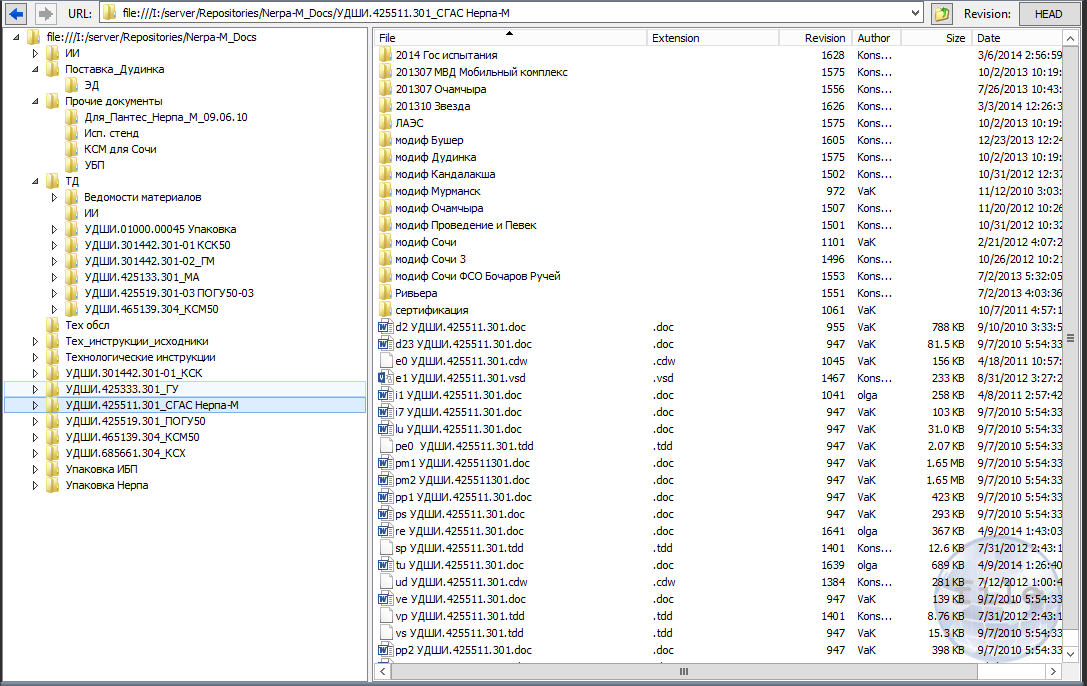Select Тех обсл folder in tree
This screenshot has width=1087, height=686.
tap(87, 325)
